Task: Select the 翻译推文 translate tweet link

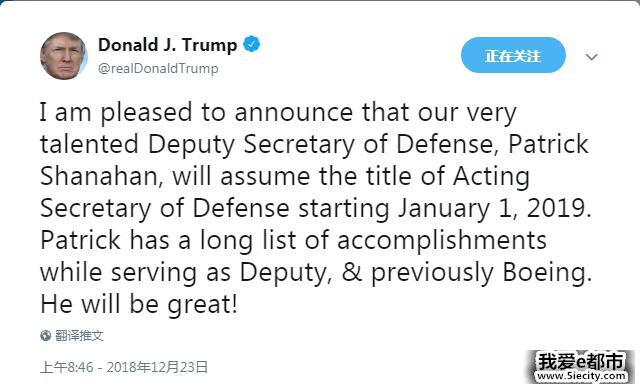Action: click(x=79, y=336)
